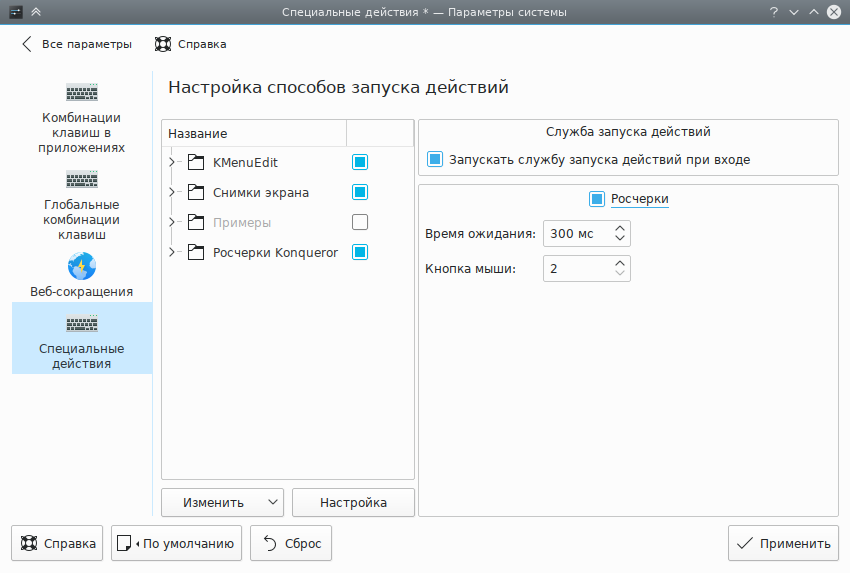Select Комбинации клавиш в приложениях keyboard icon
Screen dimensions: 850x573
click(82, 93)
